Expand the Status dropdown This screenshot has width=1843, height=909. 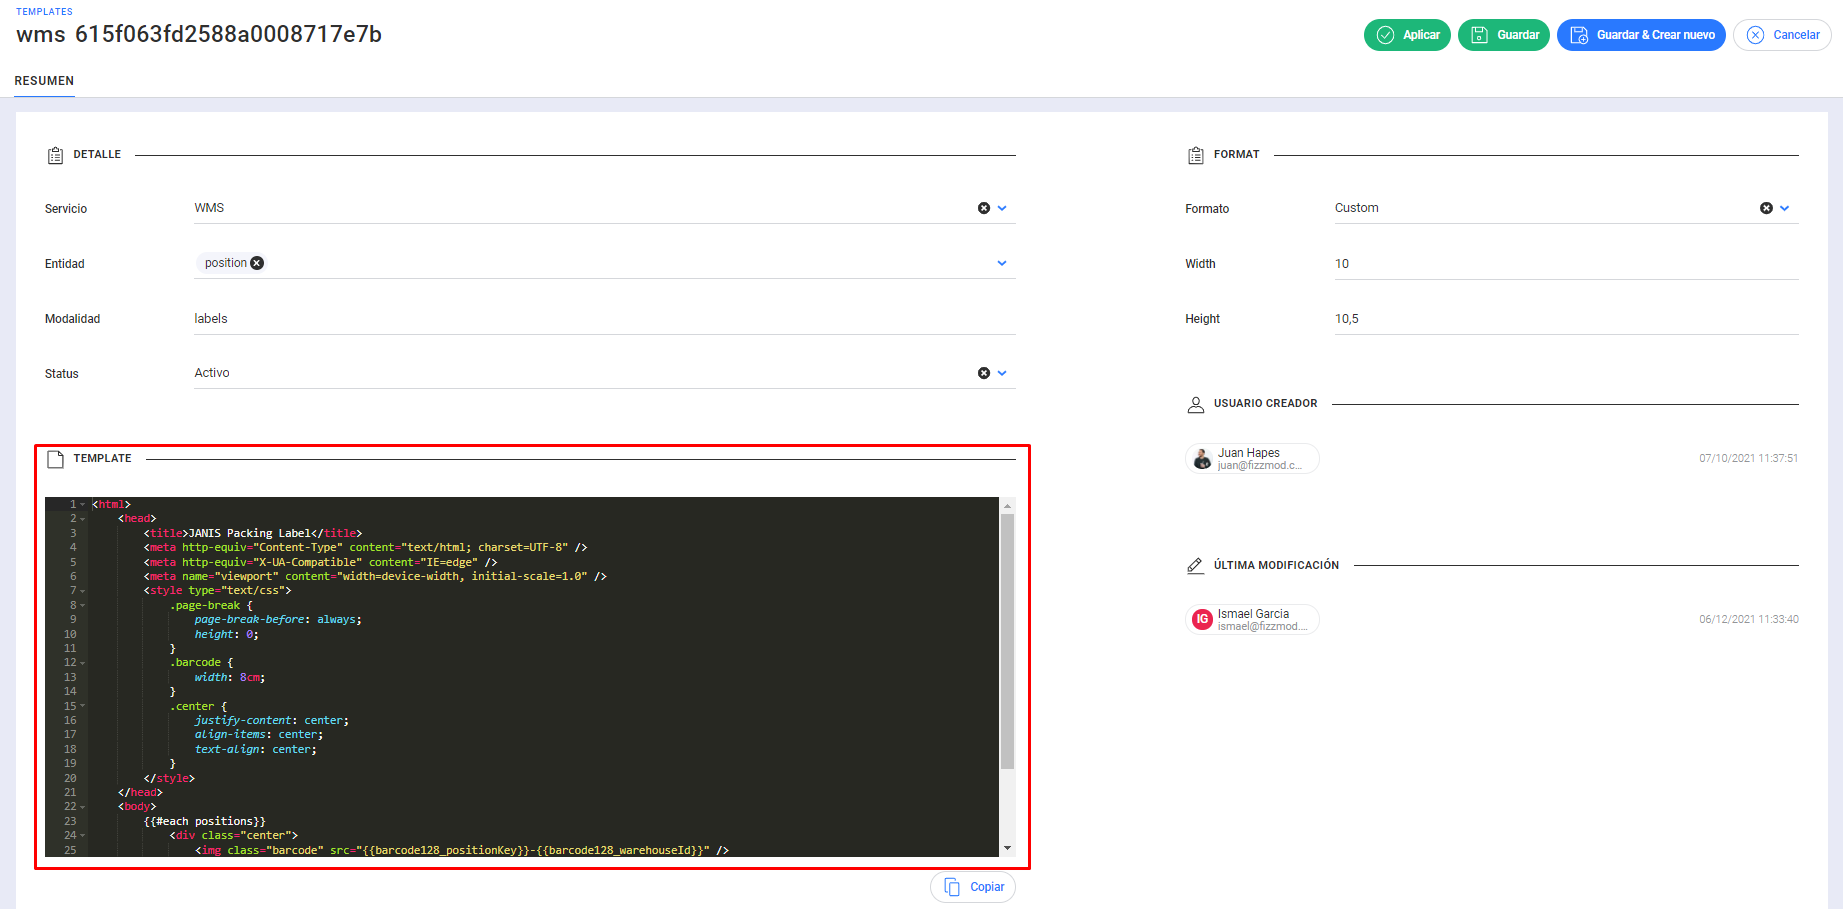coord(1002,373)
